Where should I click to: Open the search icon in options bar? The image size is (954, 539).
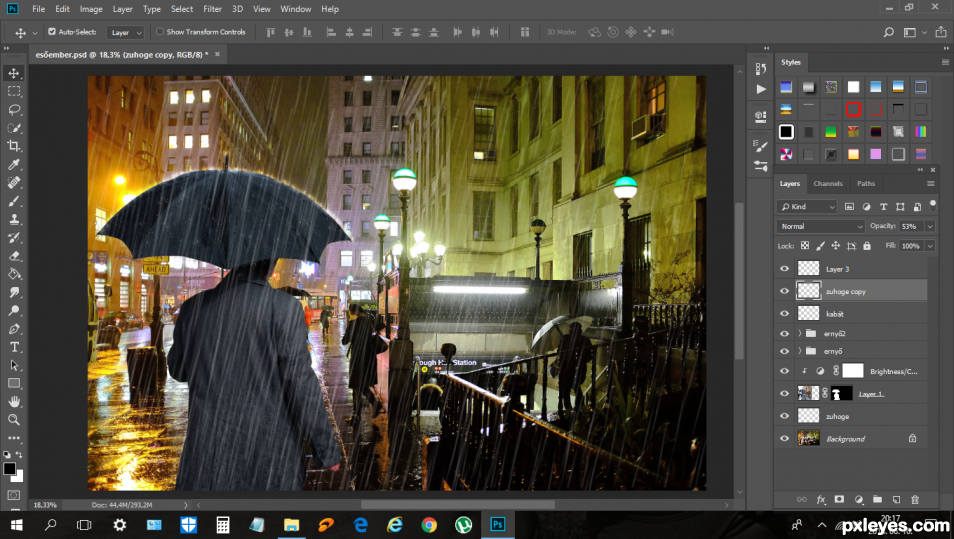[888, 32]
